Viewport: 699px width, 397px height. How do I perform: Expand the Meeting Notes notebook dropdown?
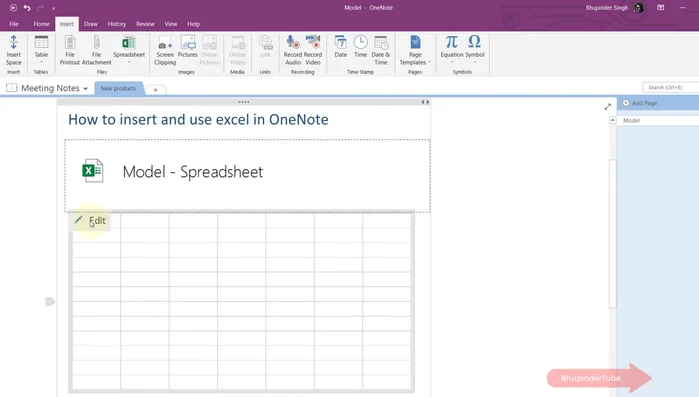click(85, 89)
